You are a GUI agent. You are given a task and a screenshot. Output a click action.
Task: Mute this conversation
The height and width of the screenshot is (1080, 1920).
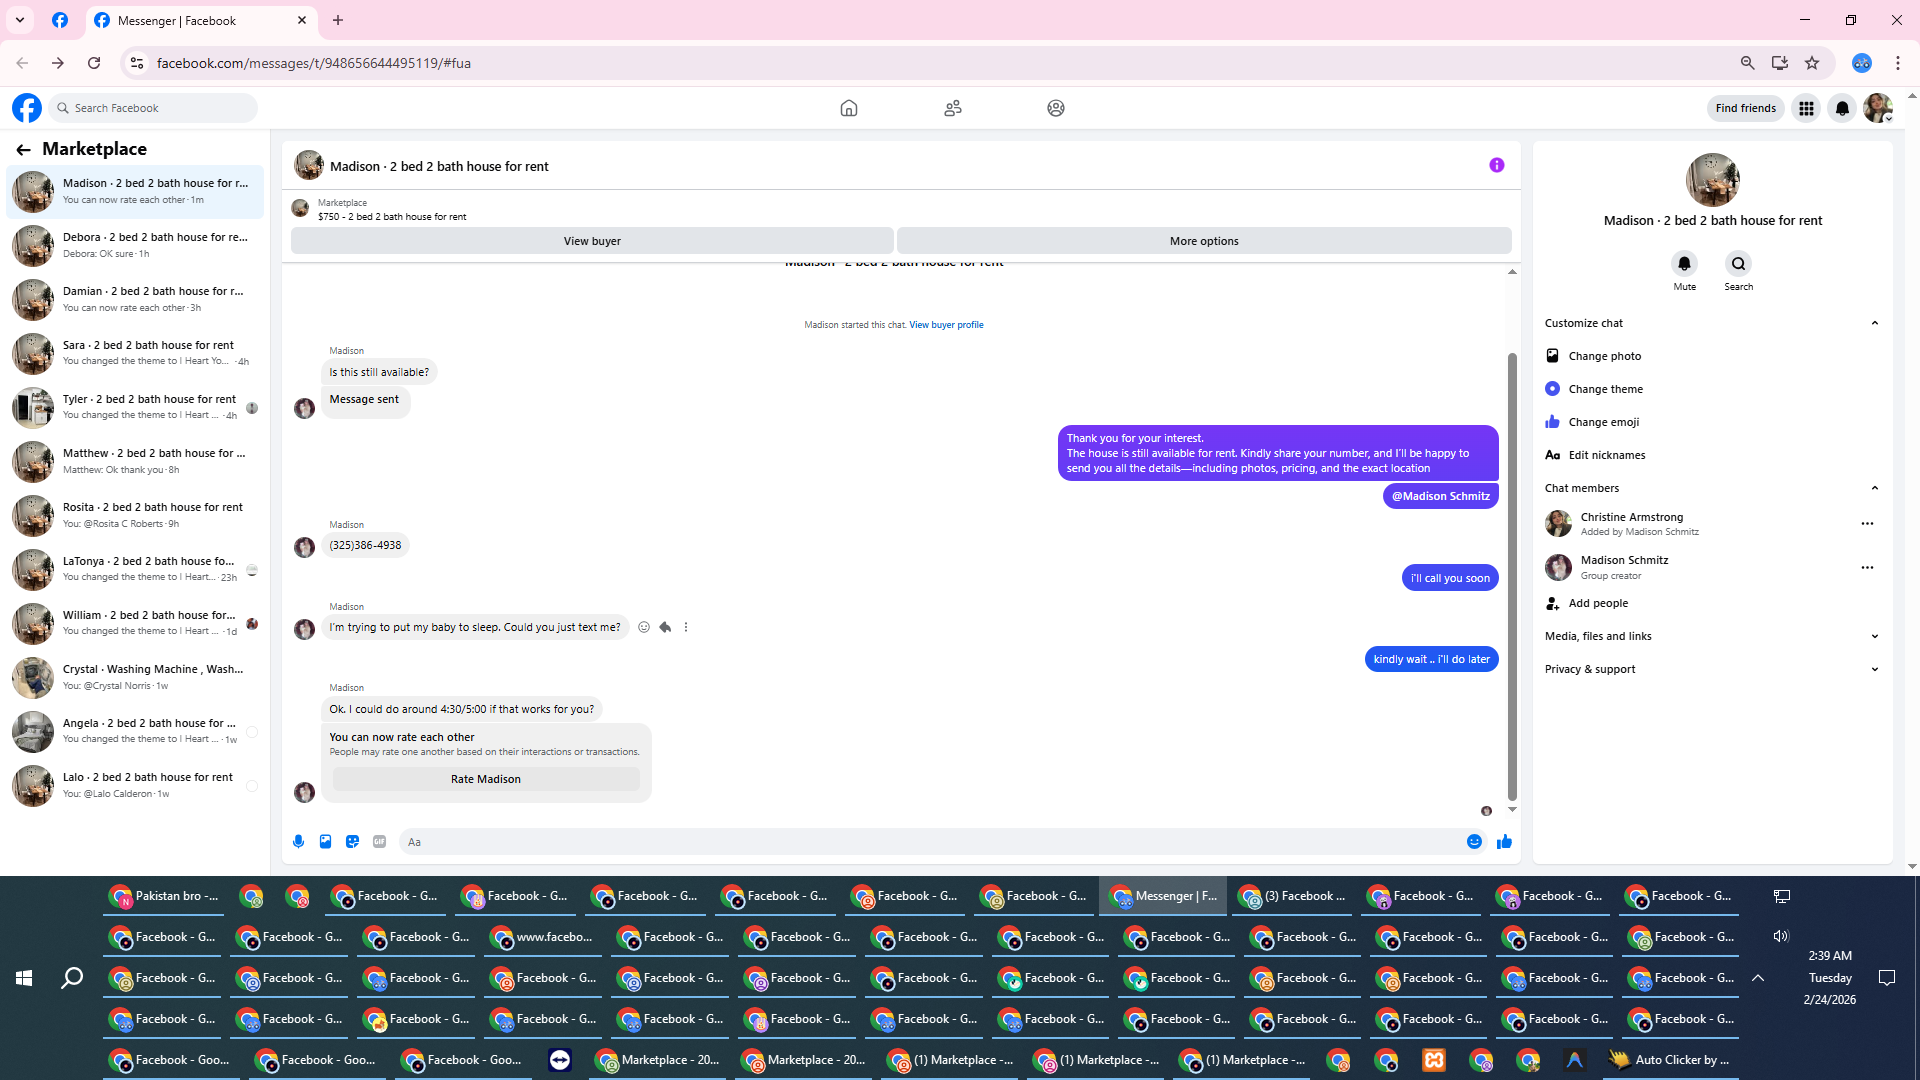point(1684,264)
